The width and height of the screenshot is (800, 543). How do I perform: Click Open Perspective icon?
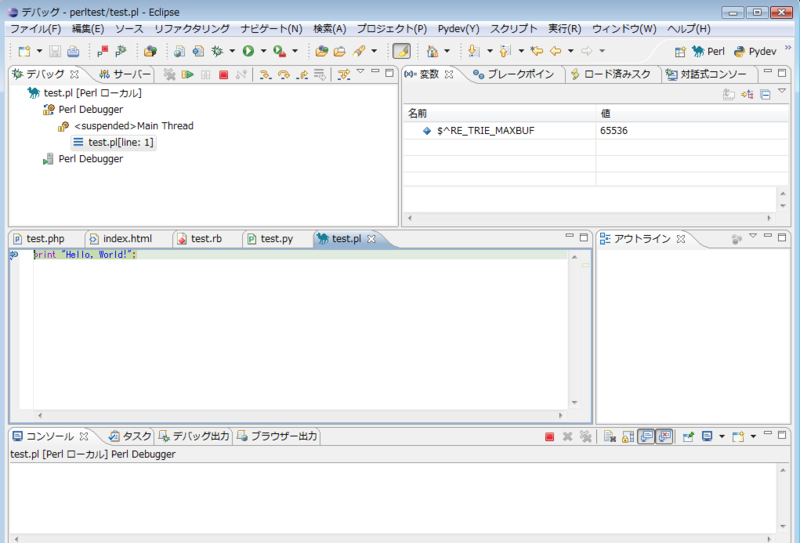click(x=680, y=52)
